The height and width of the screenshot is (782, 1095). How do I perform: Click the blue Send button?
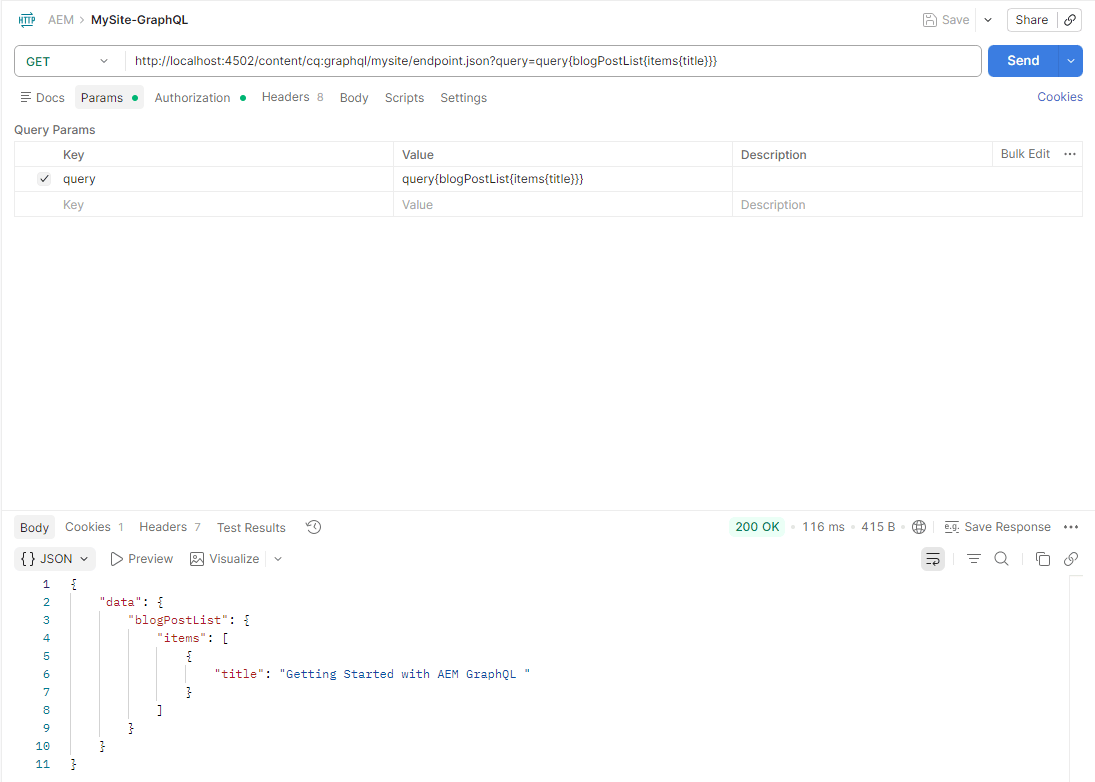(1023, 61)
